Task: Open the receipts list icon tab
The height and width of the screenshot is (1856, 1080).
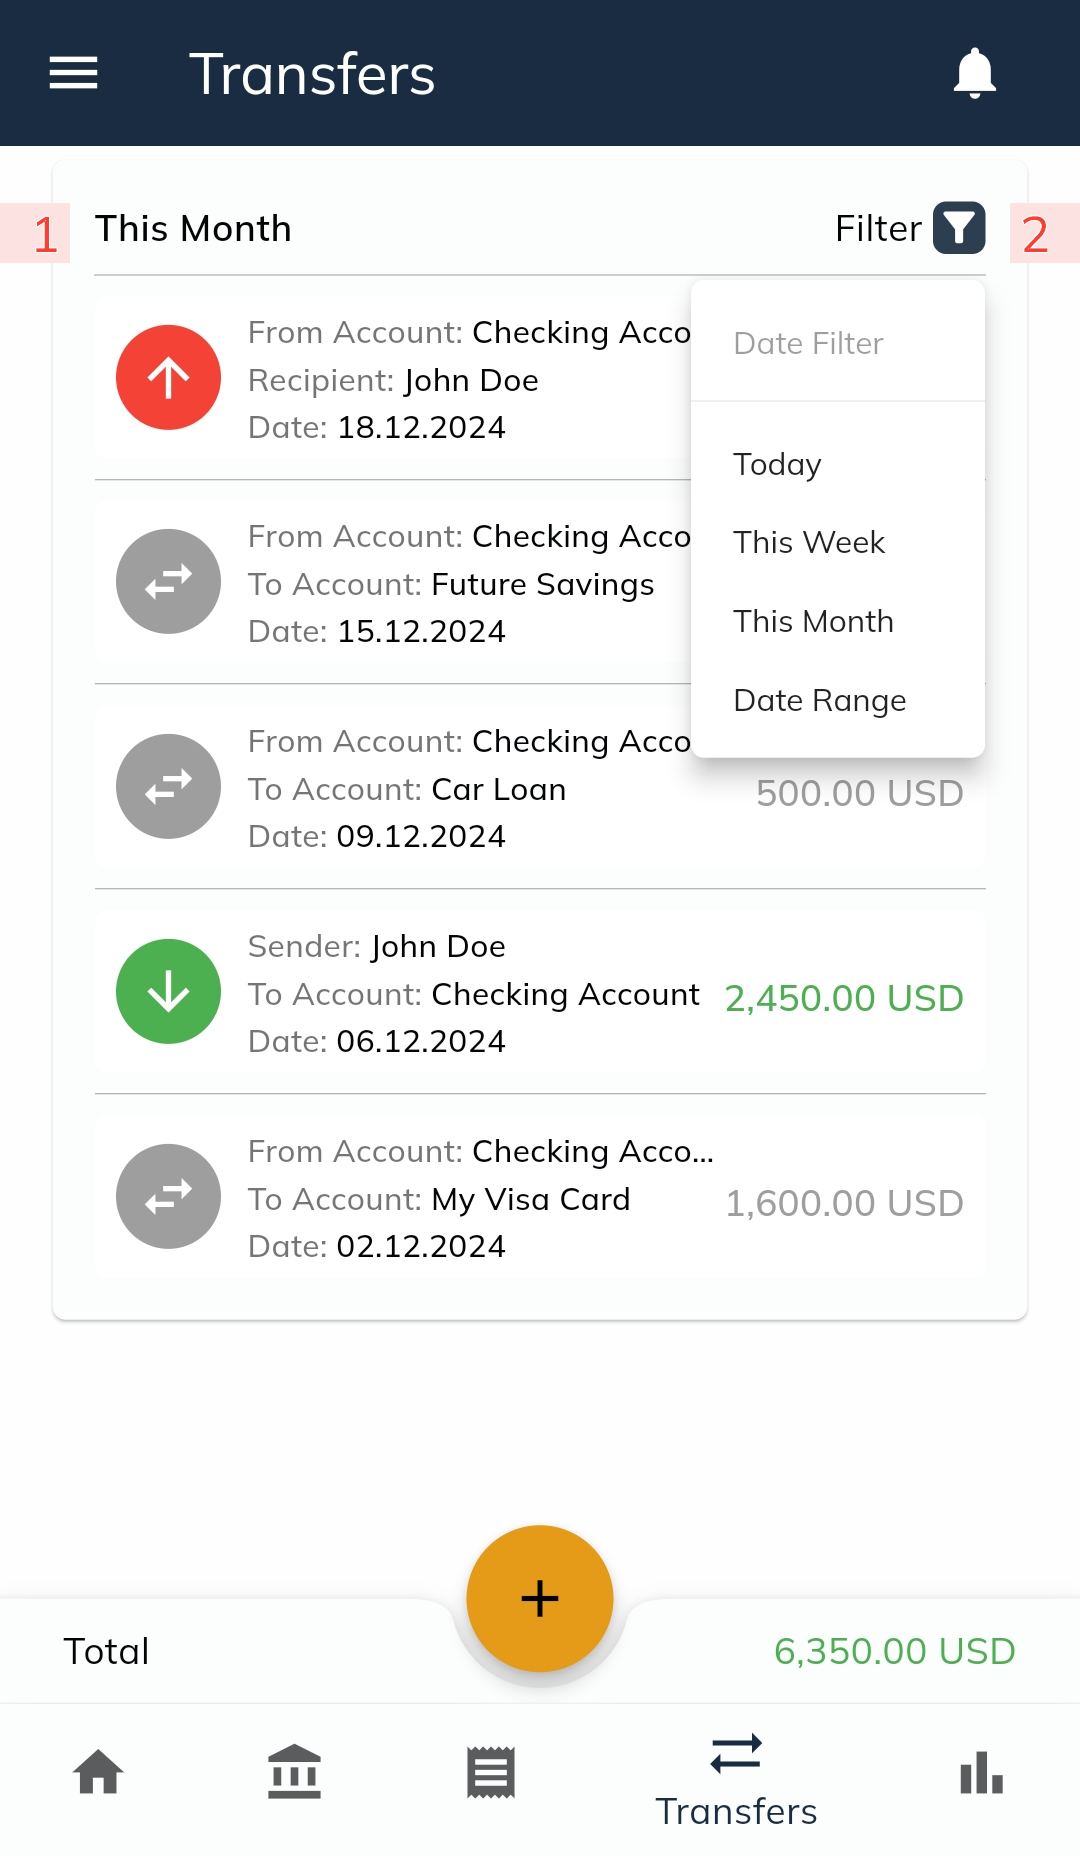Action: (x=491, y=1772)
